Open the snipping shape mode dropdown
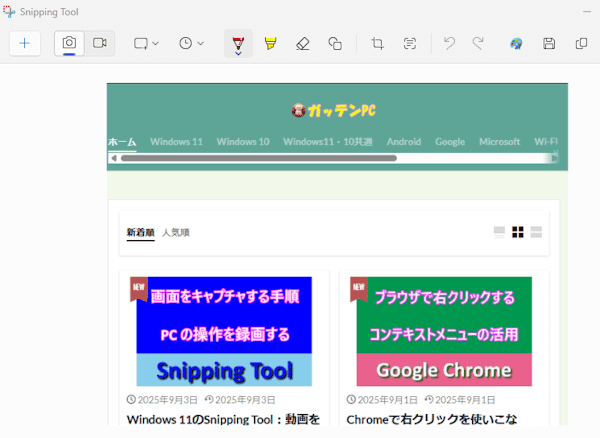 pos(146,44)
